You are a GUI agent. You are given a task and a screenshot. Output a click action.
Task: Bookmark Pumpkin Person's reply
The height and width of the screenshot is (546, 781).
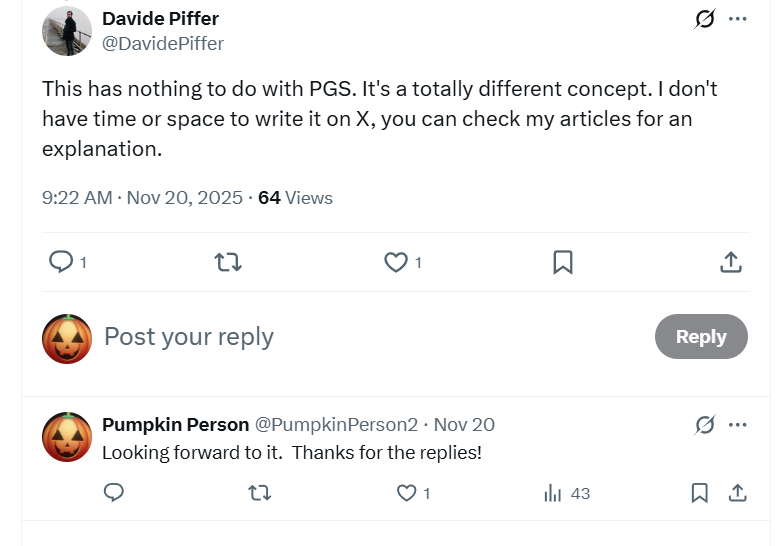pos(700,493)
